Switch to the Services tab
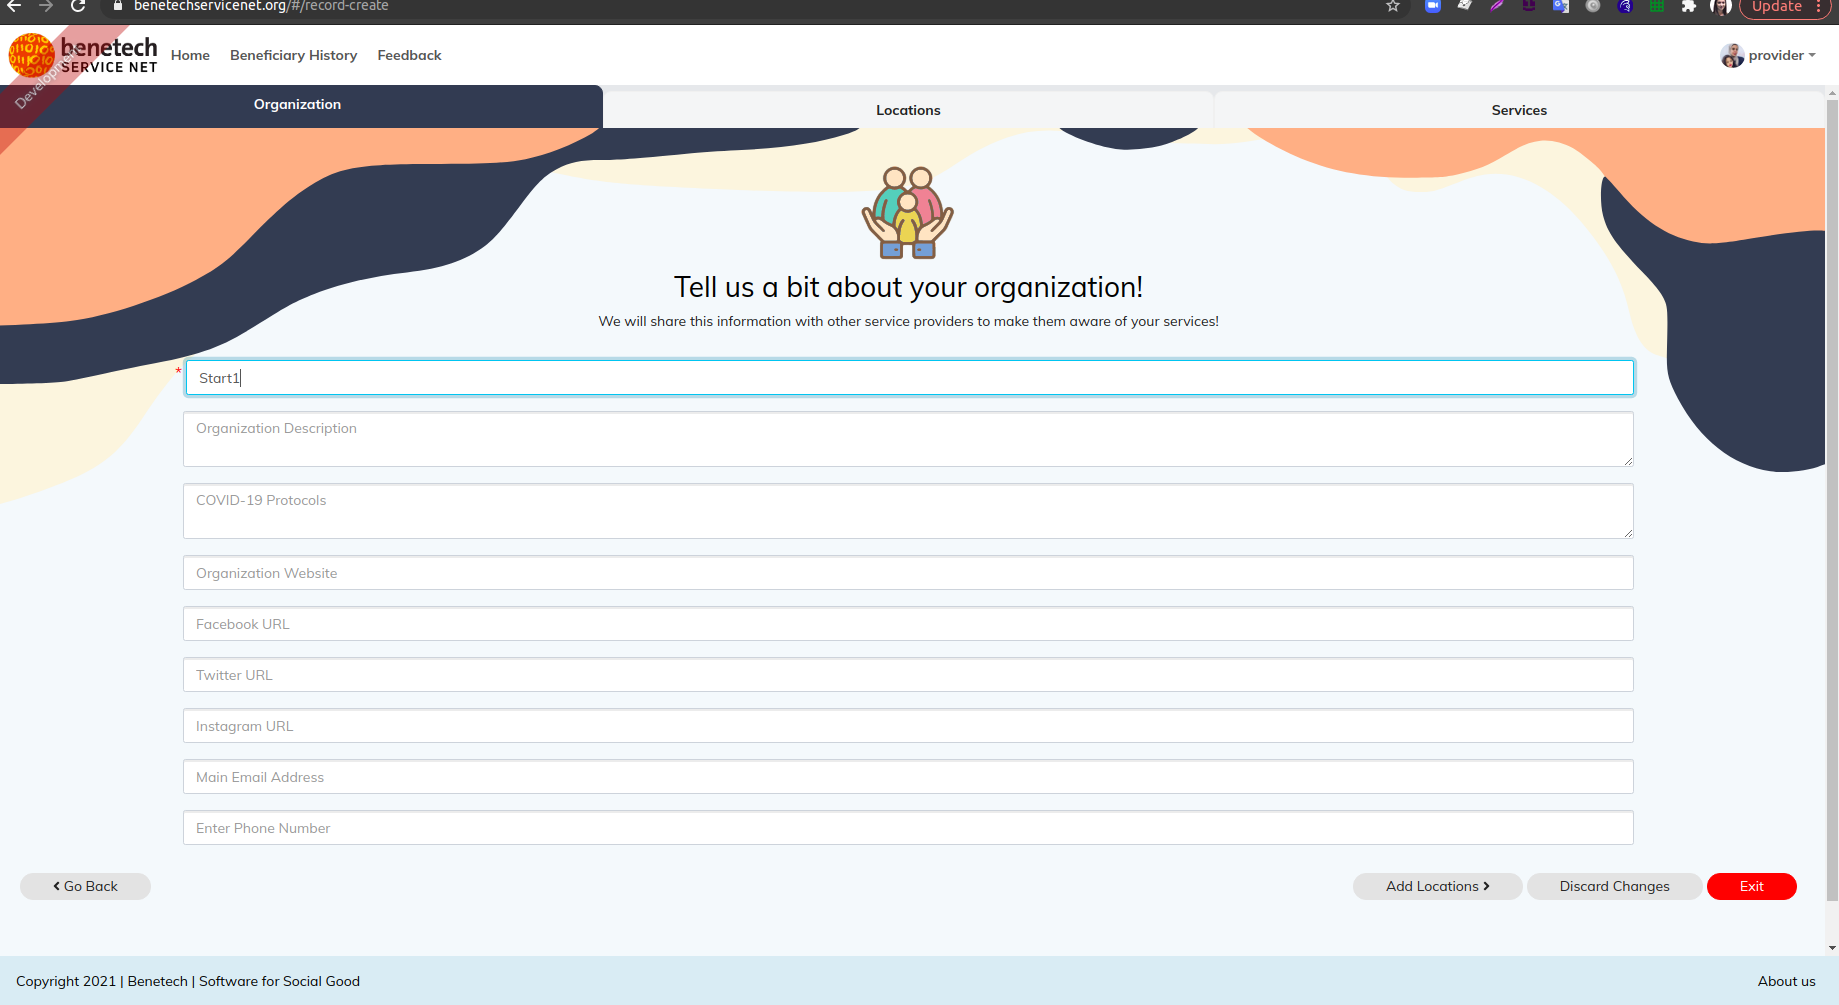Image resolution: width=1839 pixels, height=1005 pixels. click(x=1518, y=109)
